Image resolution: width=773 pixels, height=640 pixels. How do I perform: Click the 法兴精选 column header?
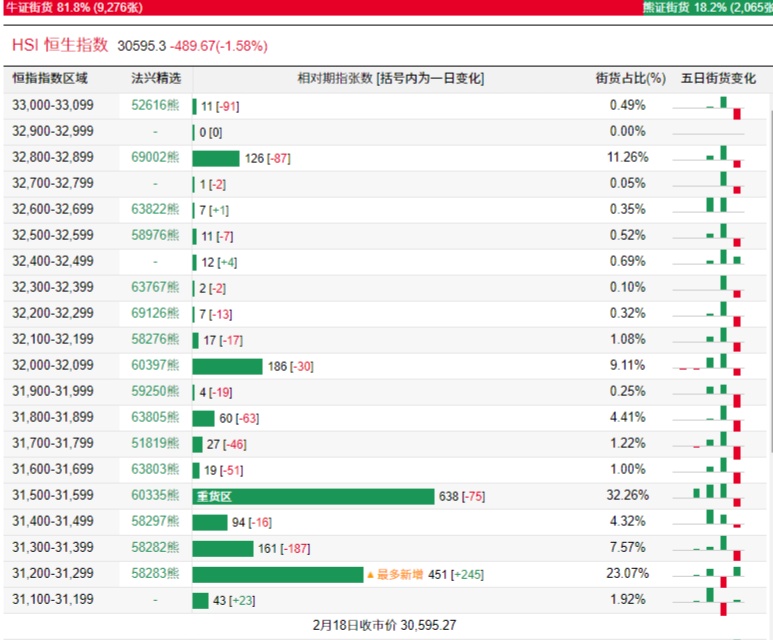(x=156, y=78)
